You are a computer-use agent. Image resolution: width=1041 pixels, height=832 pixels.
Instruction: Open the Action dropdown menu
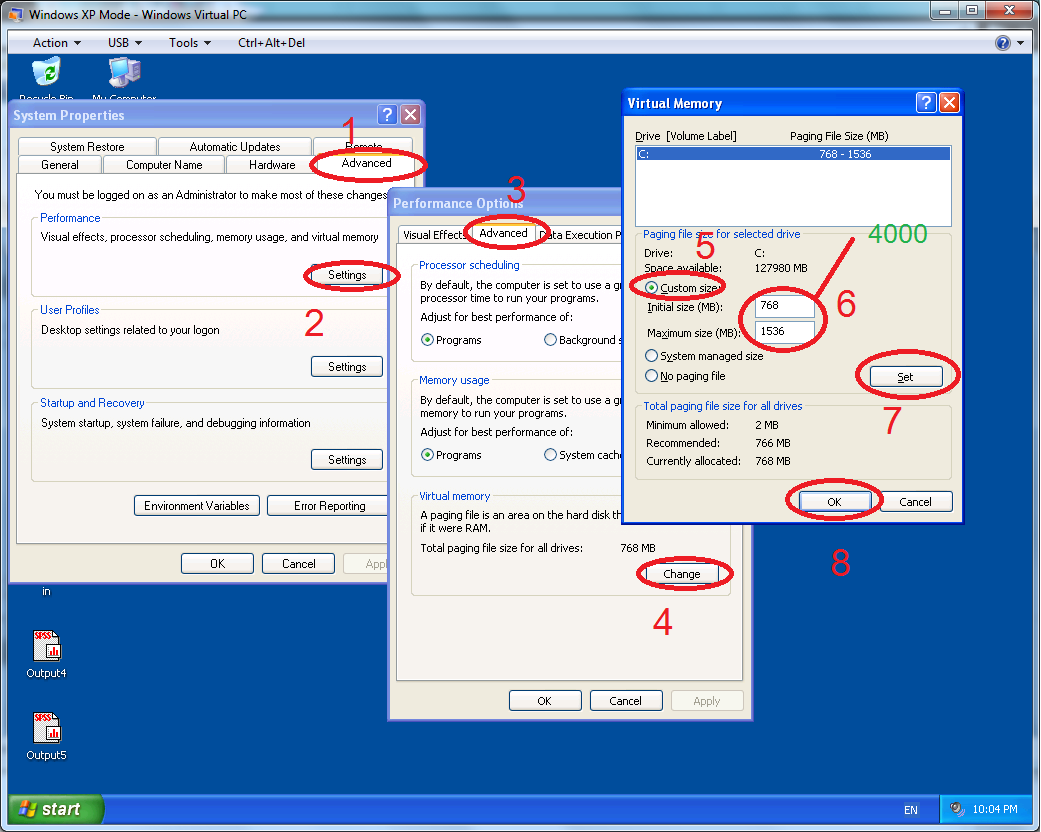57,43
